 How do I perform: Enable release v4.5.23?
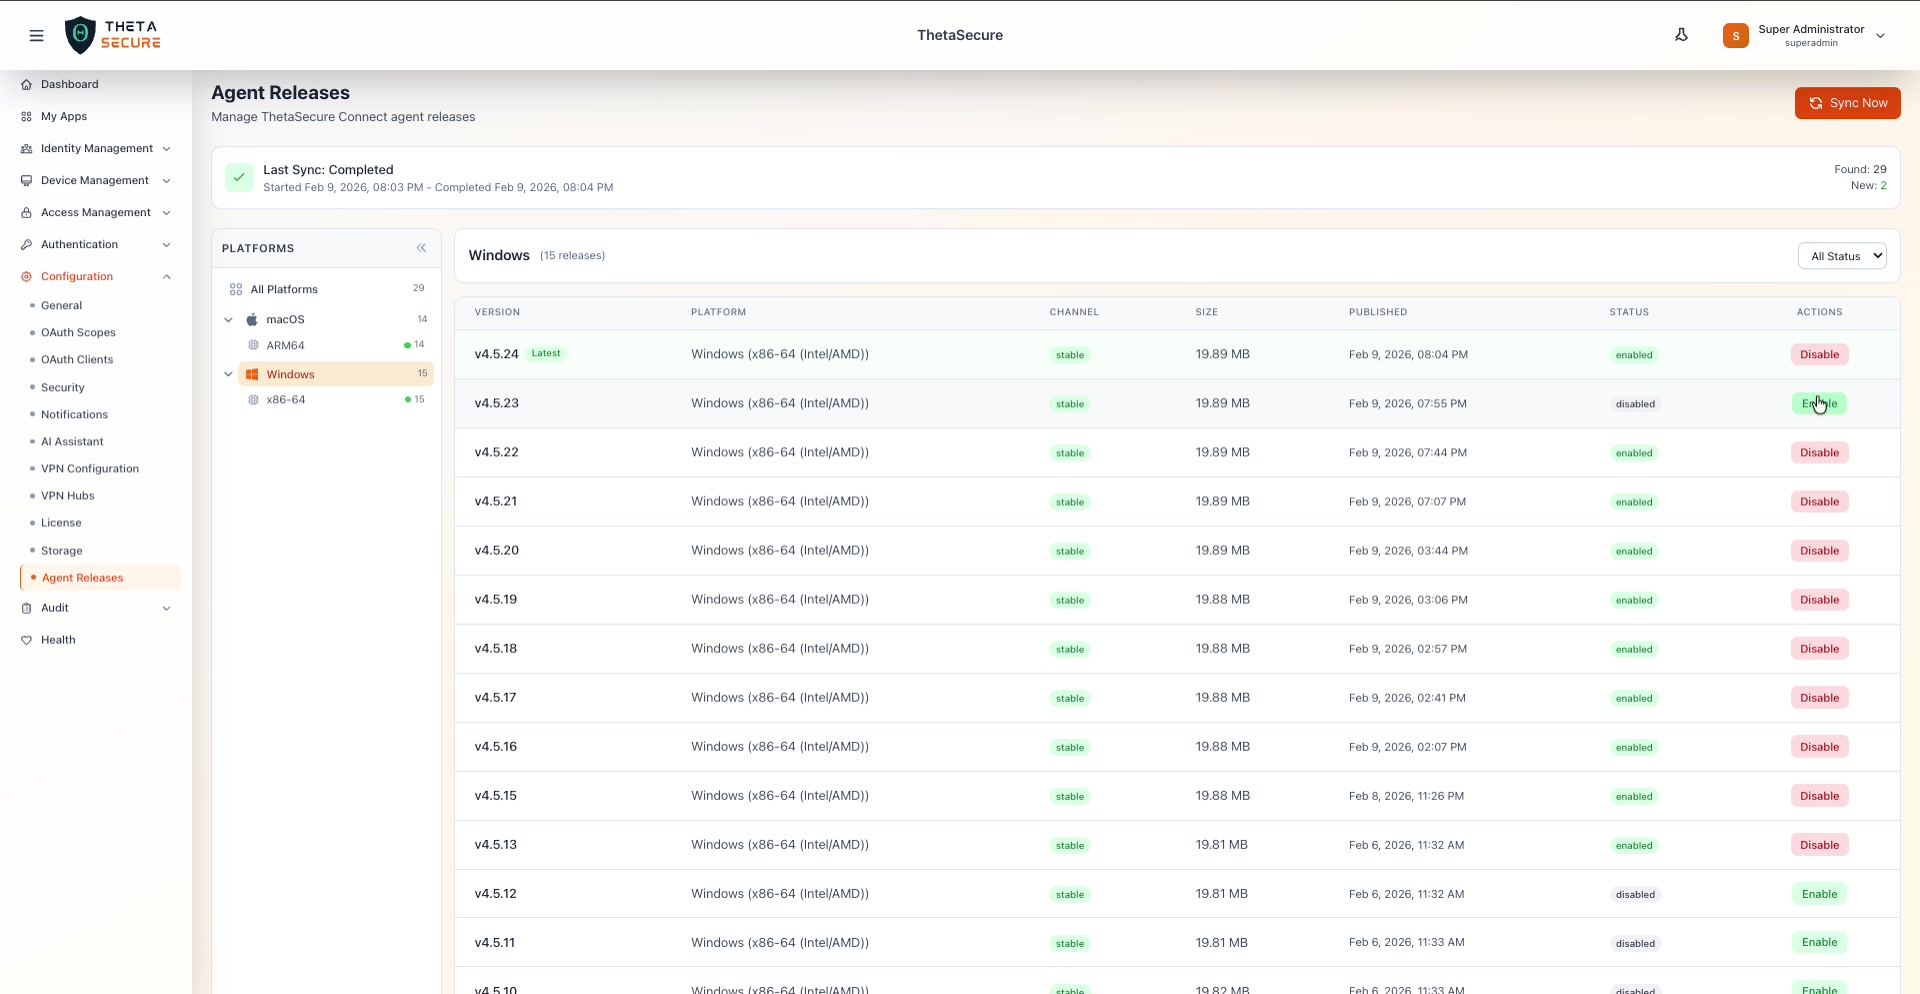(1819, 403)
